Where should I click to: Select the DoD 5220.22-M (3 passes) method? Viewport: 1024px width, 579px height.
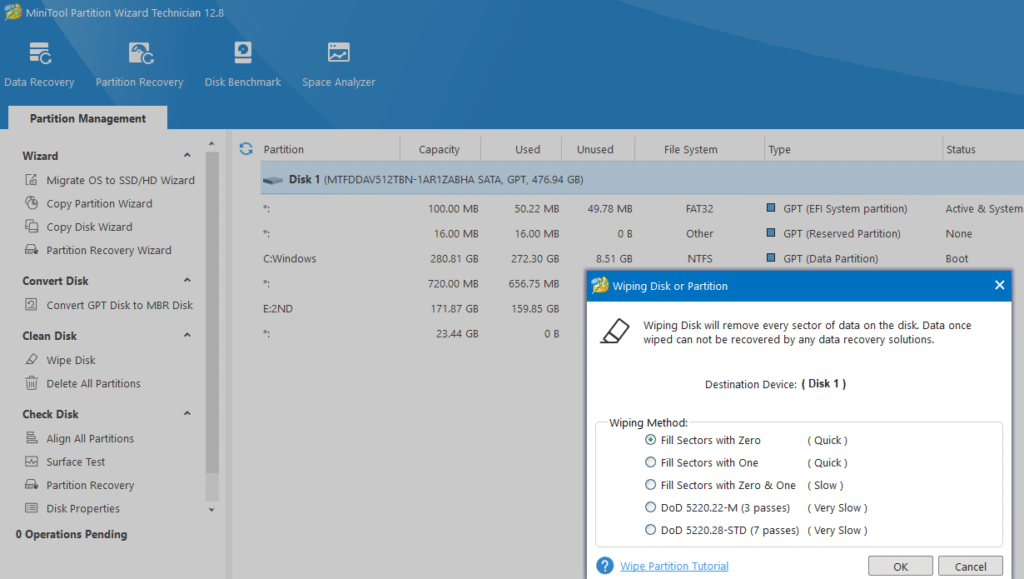(x=650, y=507)
